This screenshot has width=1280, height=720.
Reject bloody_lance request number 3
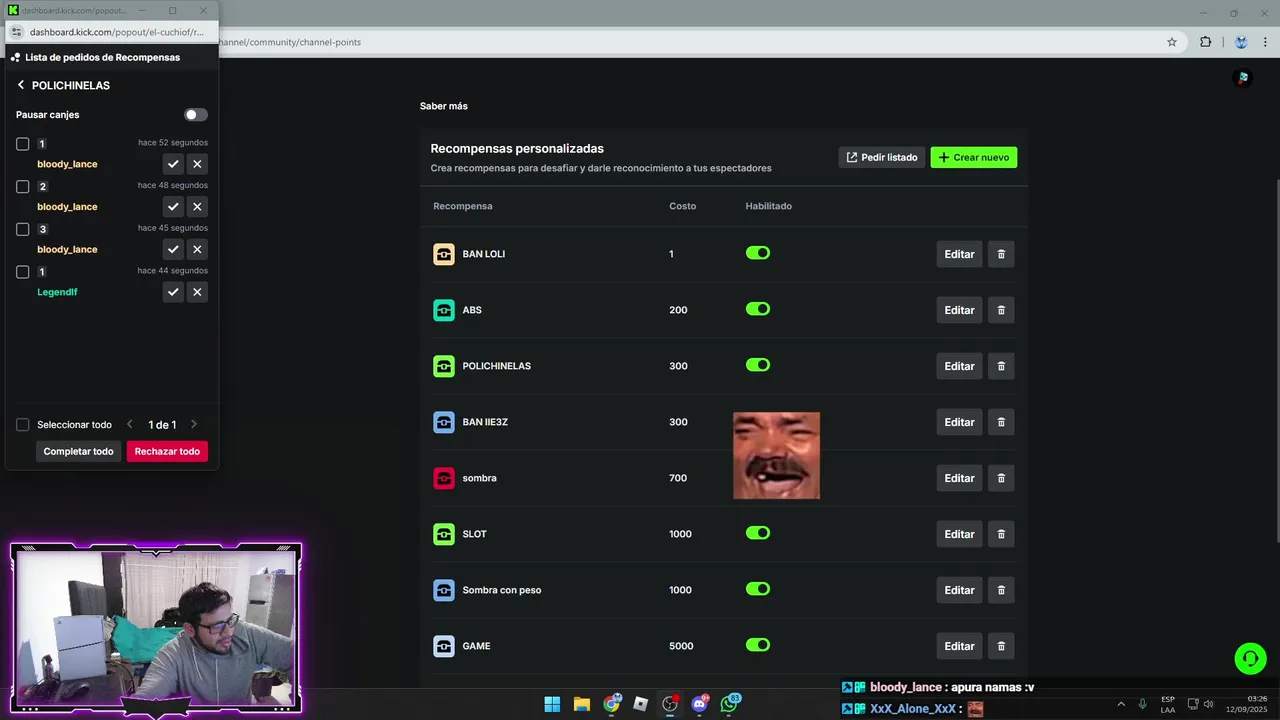tap(197, 249)
